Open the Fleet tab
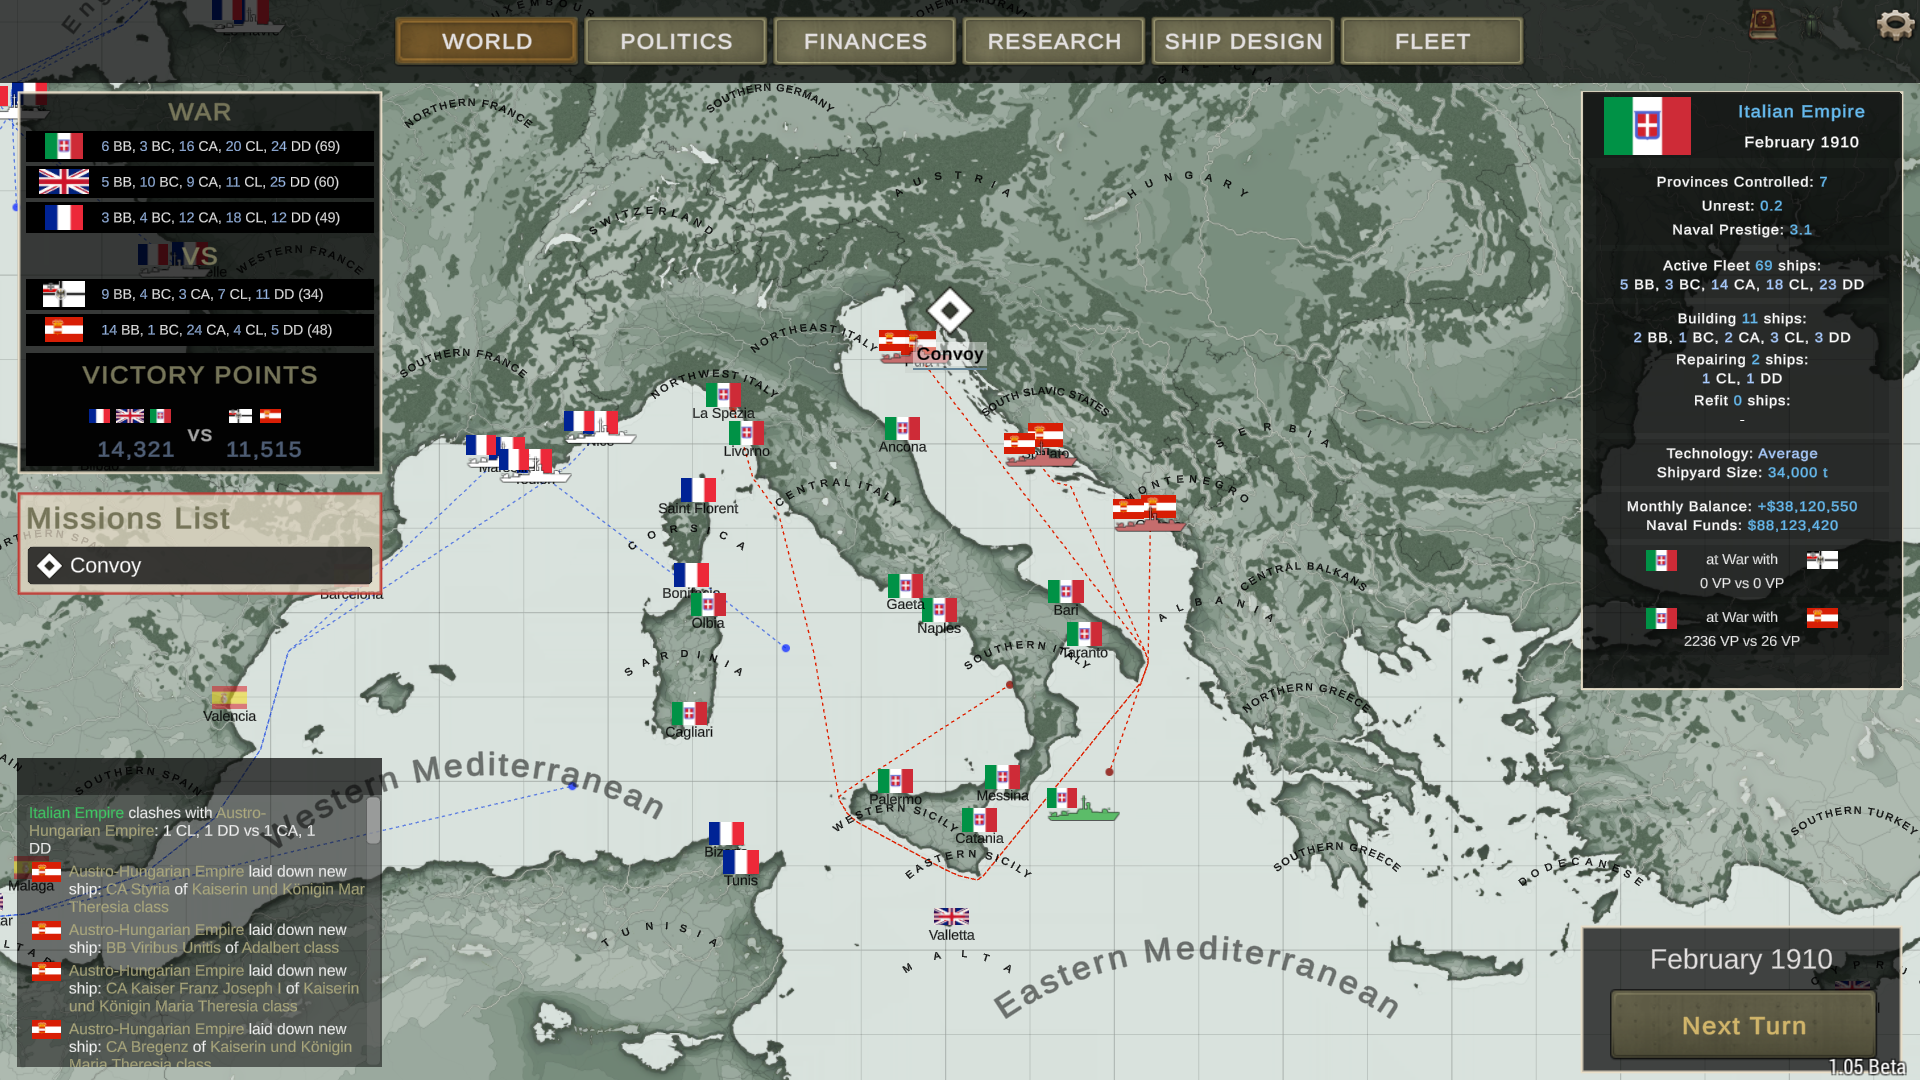The width and height of the screenshot is (1920, 1080). (x=1432, y=42)
